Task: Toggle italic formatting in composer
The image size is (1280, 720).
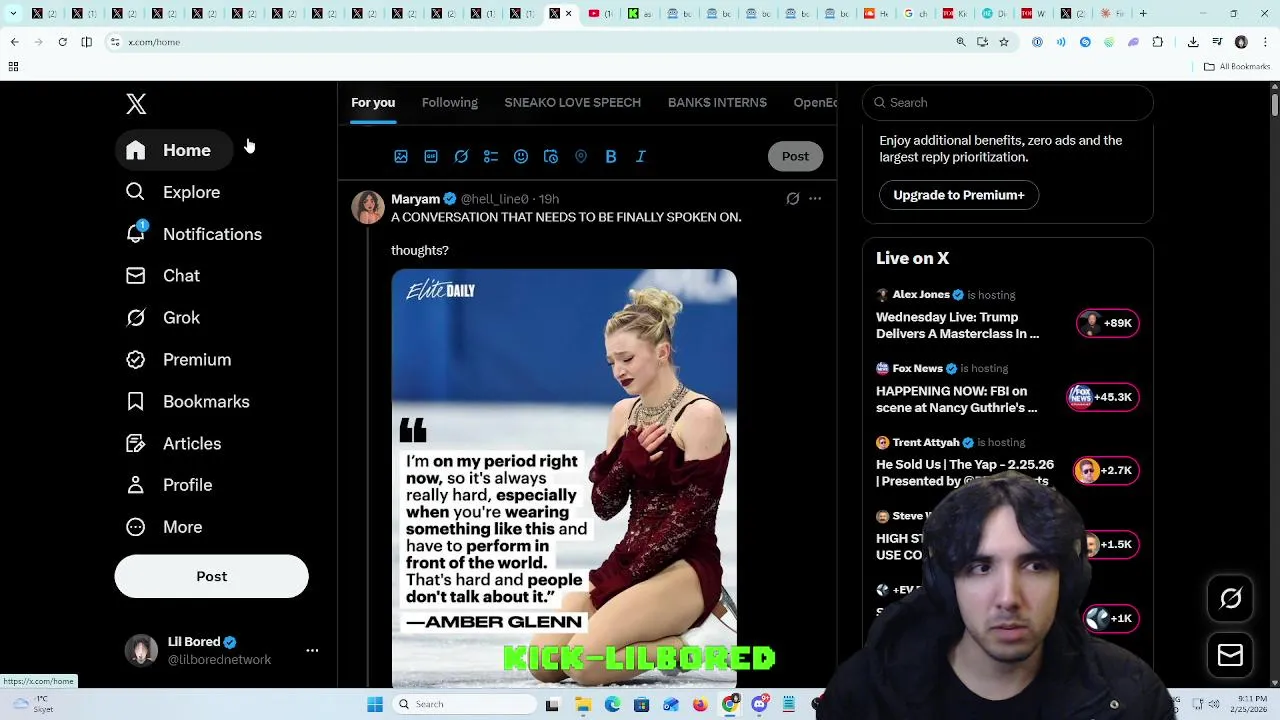Action: point(641,156)
